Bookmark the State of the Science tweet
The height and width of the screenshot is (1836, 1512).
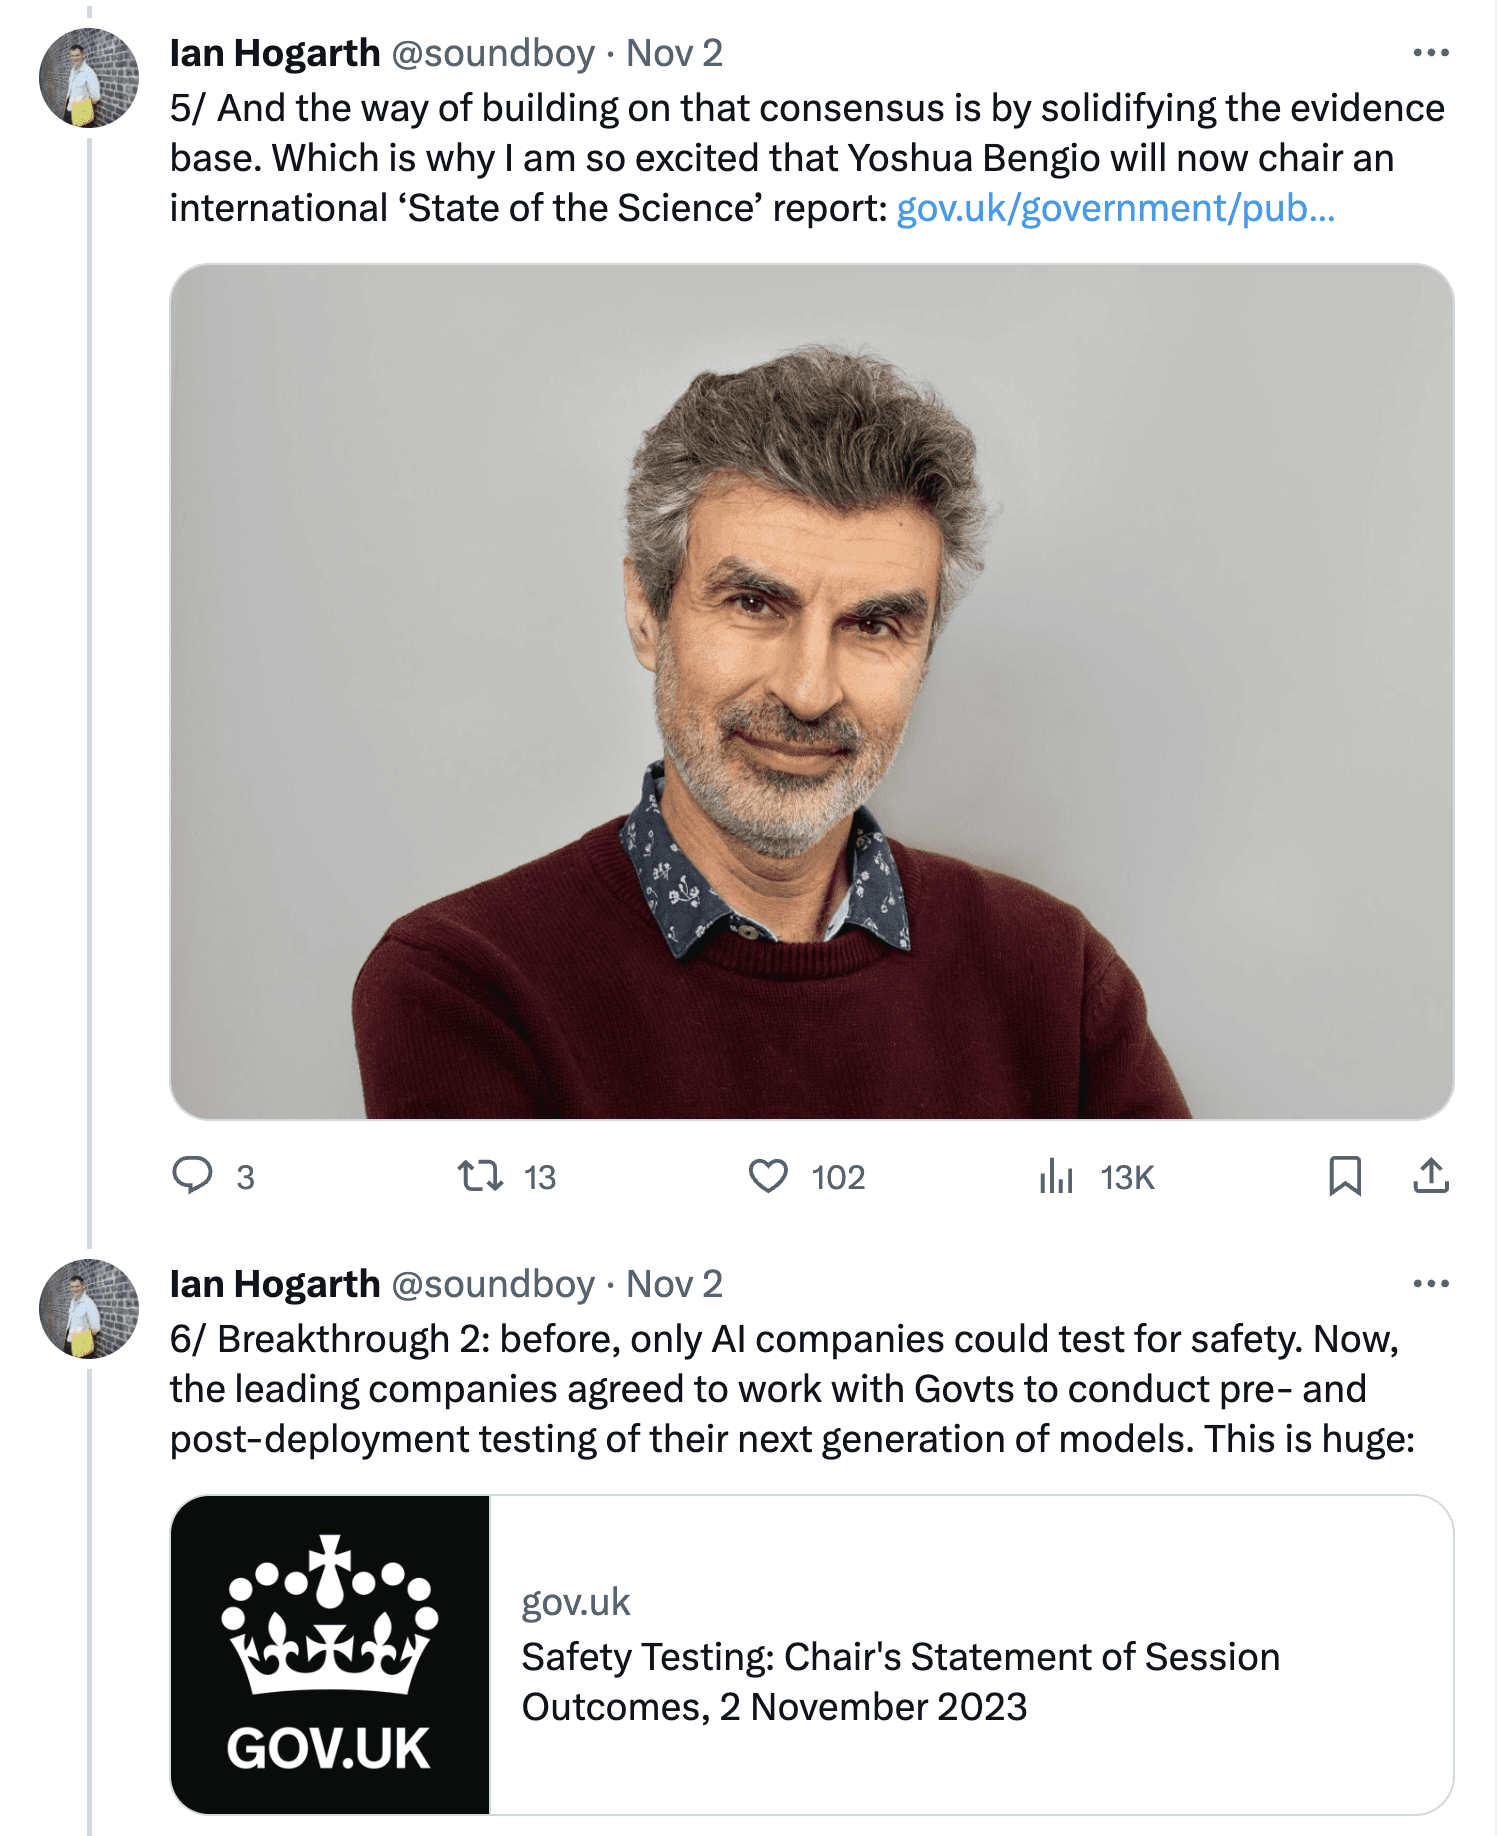point(1345,1176)
